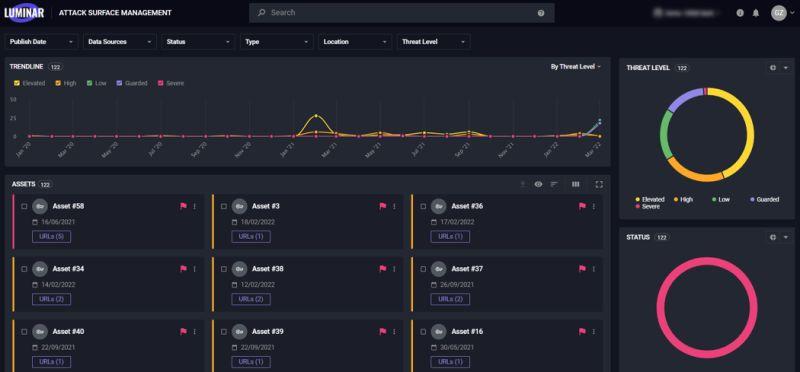
Task: Expand Assets panel to fullscreen
Action: point(599,184)
